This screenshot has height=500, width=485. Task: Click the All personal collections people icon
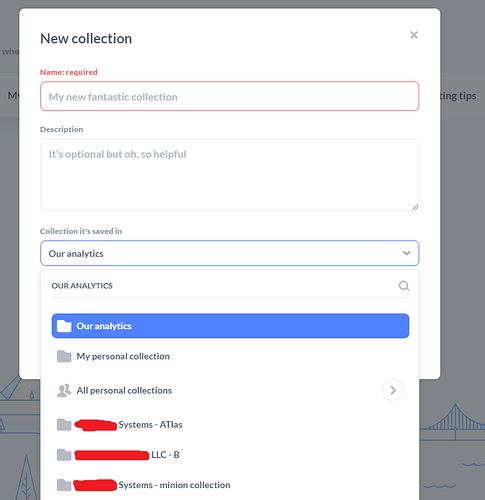pyautogui.click(x=64, y=390)
